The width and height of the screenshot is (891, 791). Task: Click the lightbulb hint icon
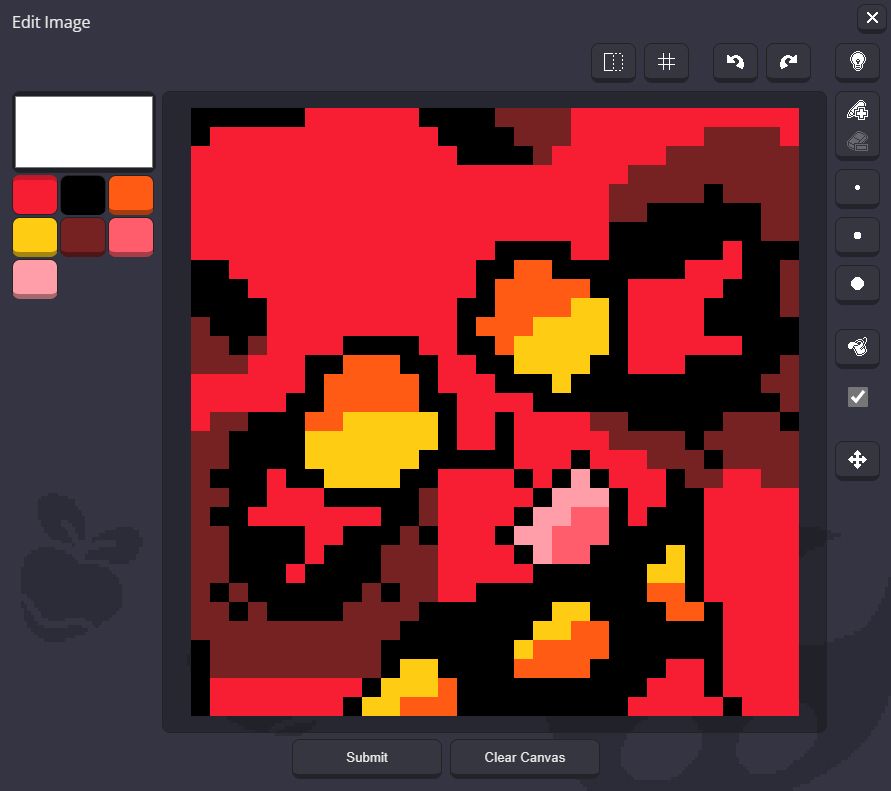pos(857,61)
